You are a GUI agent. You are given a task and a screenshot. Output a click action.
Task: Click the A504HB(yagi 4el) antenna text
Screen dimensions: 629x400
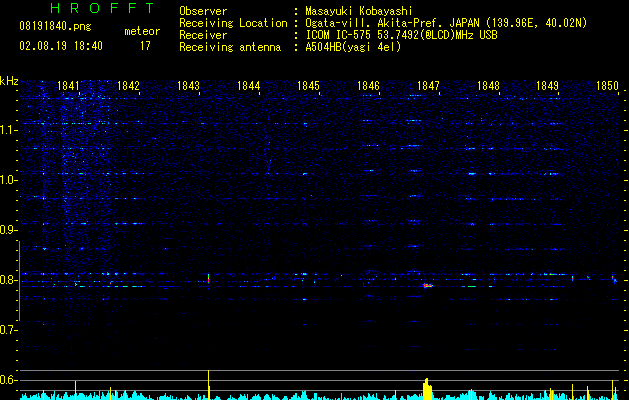coord(353,47)
